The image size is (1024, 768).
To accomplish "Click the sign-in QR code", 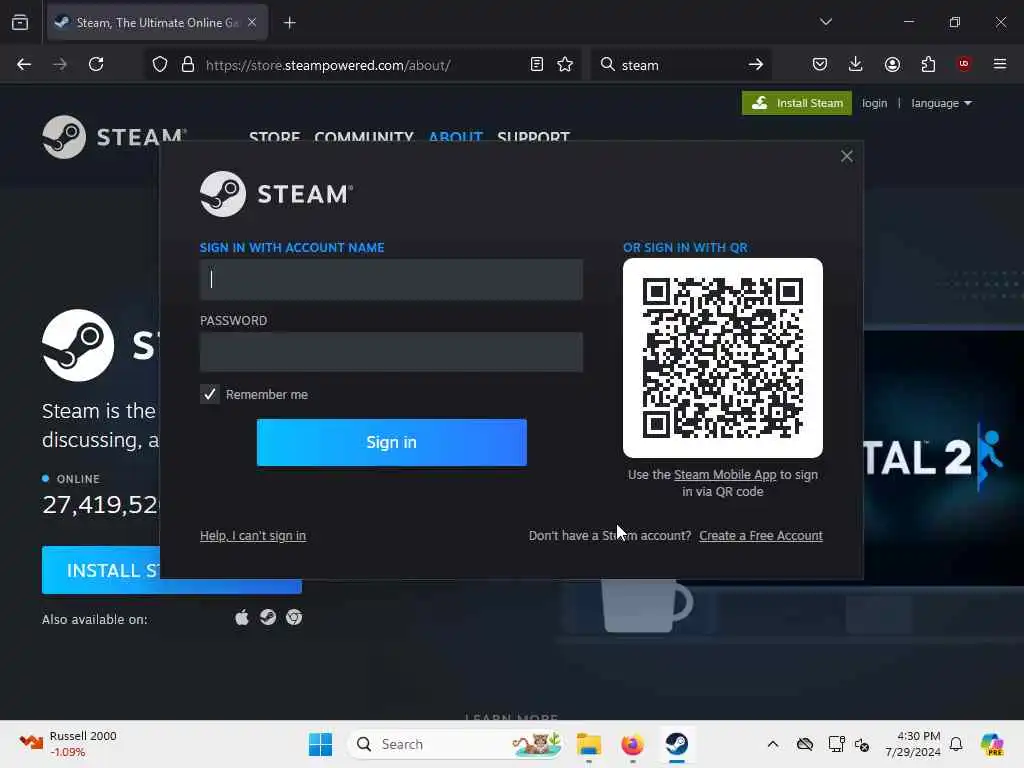I will (x=723, y=358).
